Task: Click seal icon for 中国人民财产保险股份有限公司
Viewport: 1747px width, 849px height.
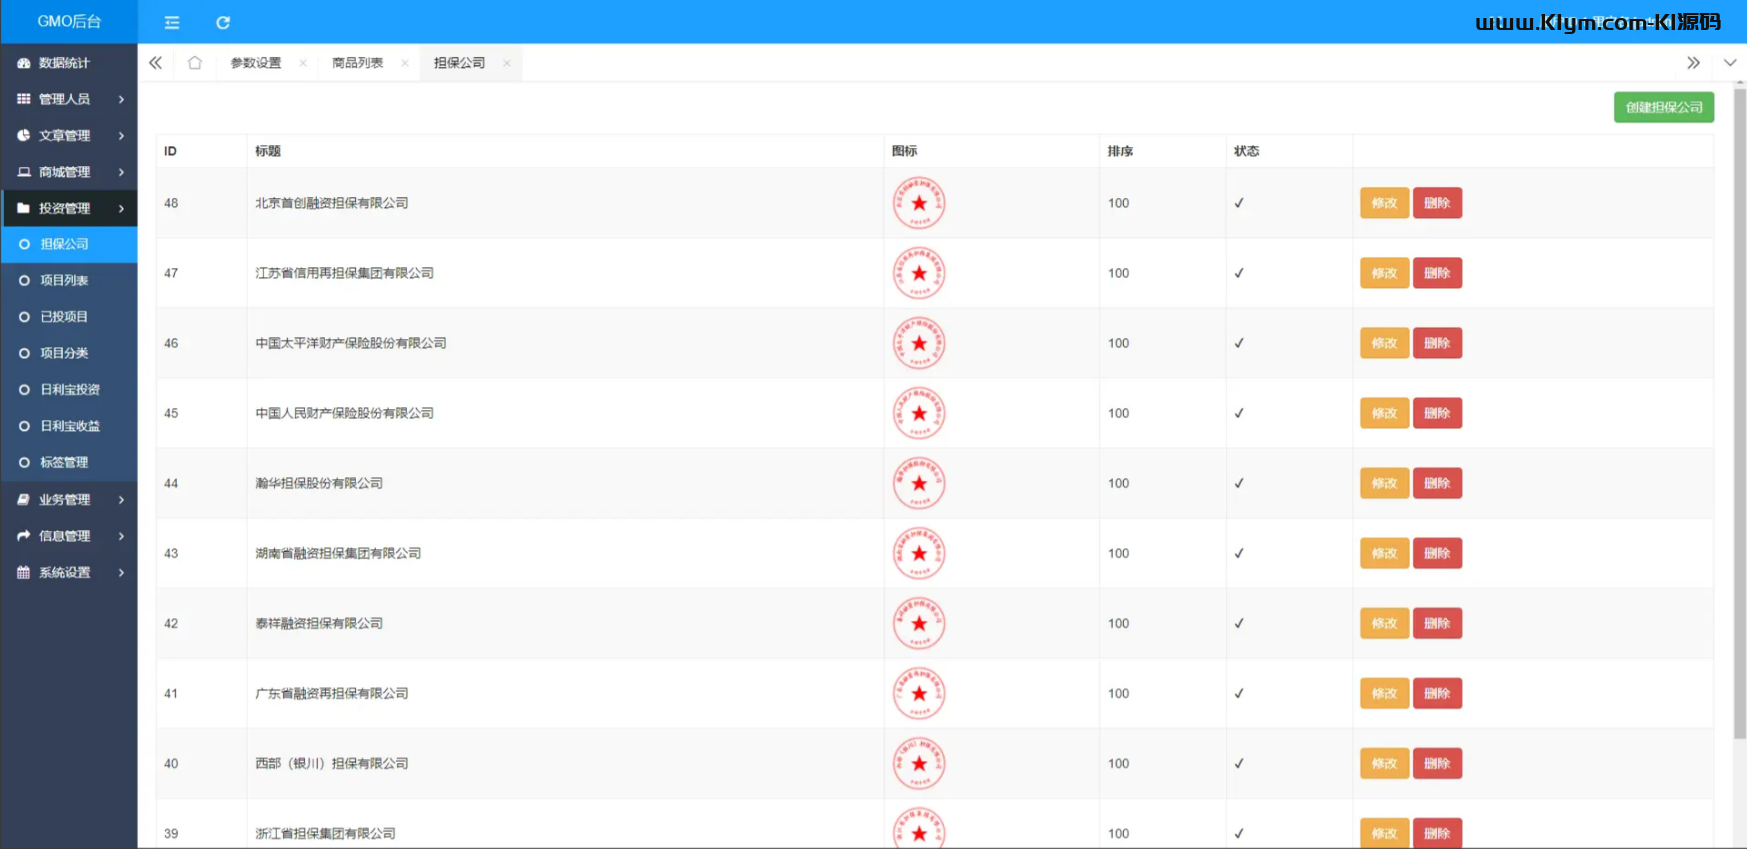Action: click(919, 413)
